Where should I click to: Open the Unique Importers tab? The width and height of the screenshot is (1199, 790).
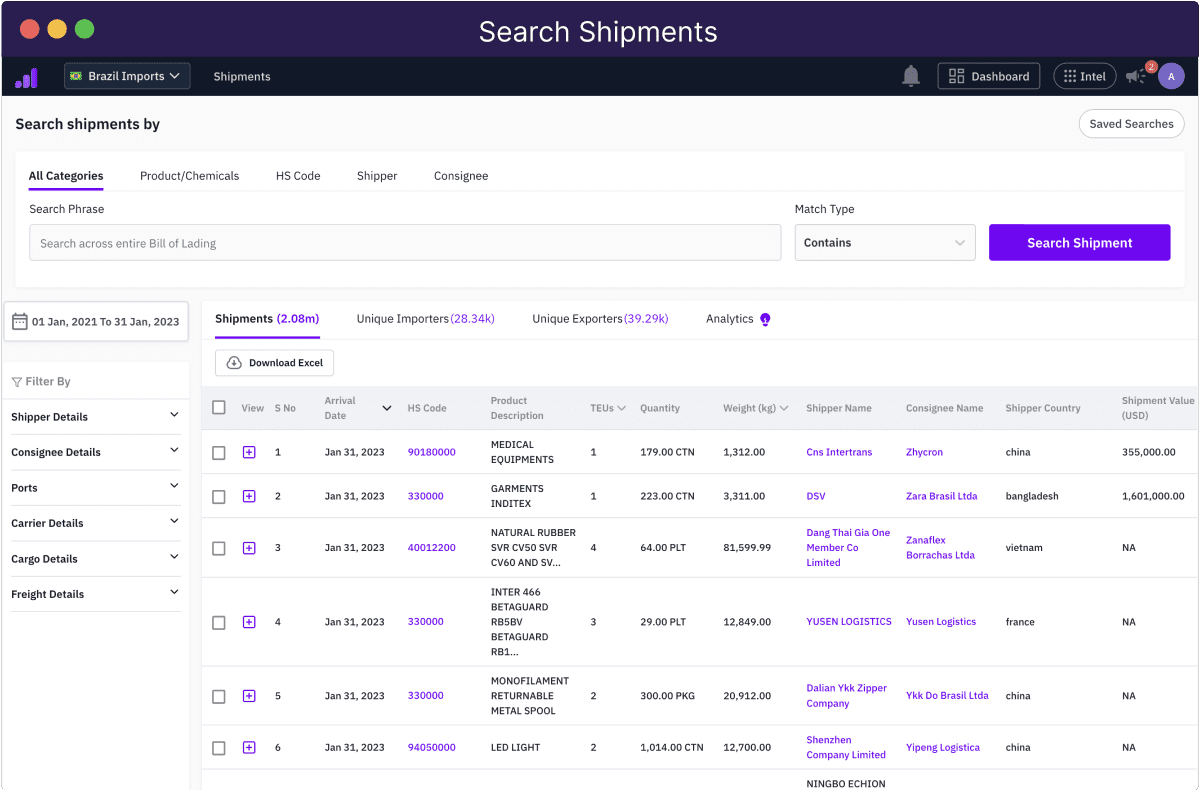426,319
